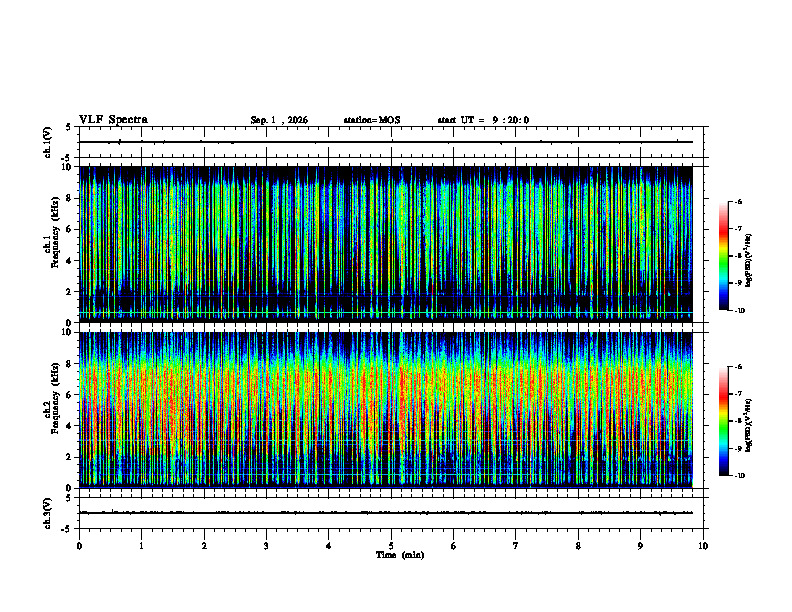Click the 0 minute tick on time axis
Image resolution: width=792 pixels, height=612 pixels.
click(x=79, y=546)
